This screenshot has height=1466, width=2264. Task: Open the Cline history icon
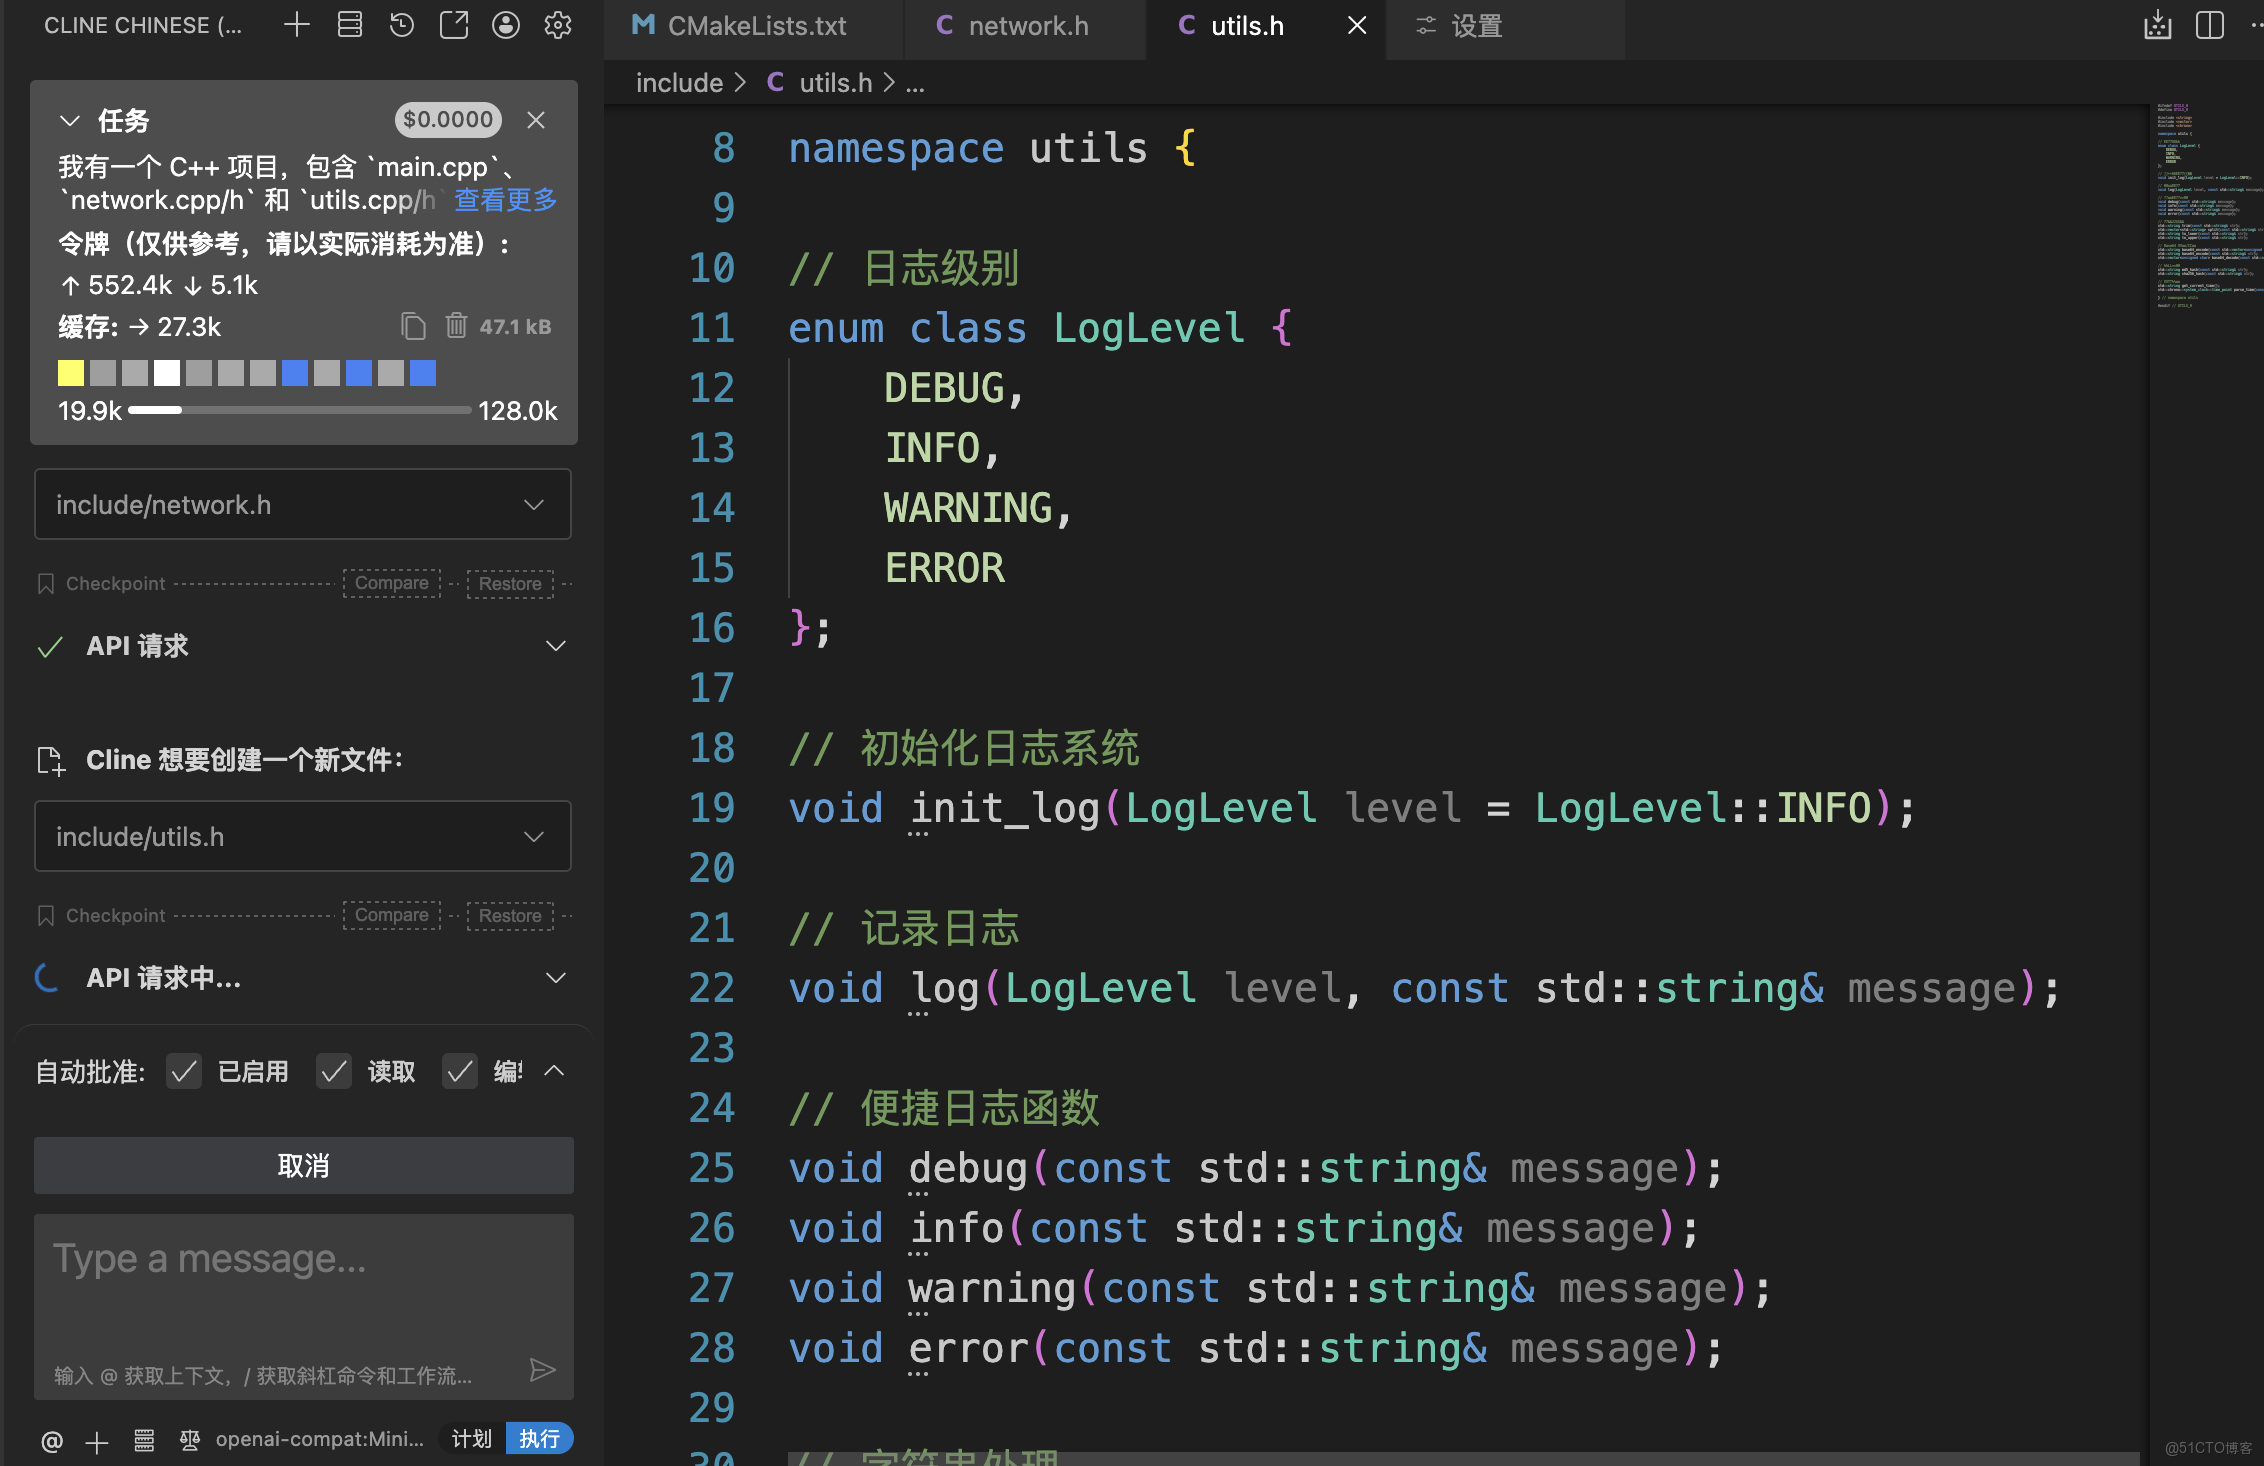point(402,25)
